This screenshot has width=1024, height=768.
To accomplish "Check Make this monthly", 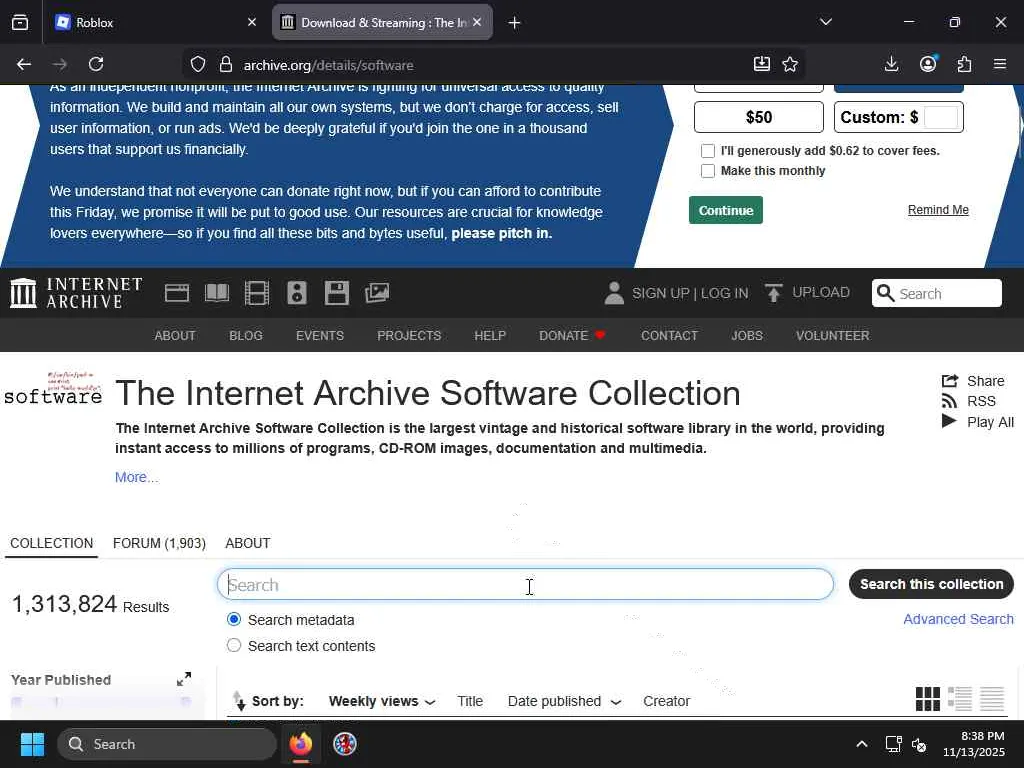I will click(708, 171).
